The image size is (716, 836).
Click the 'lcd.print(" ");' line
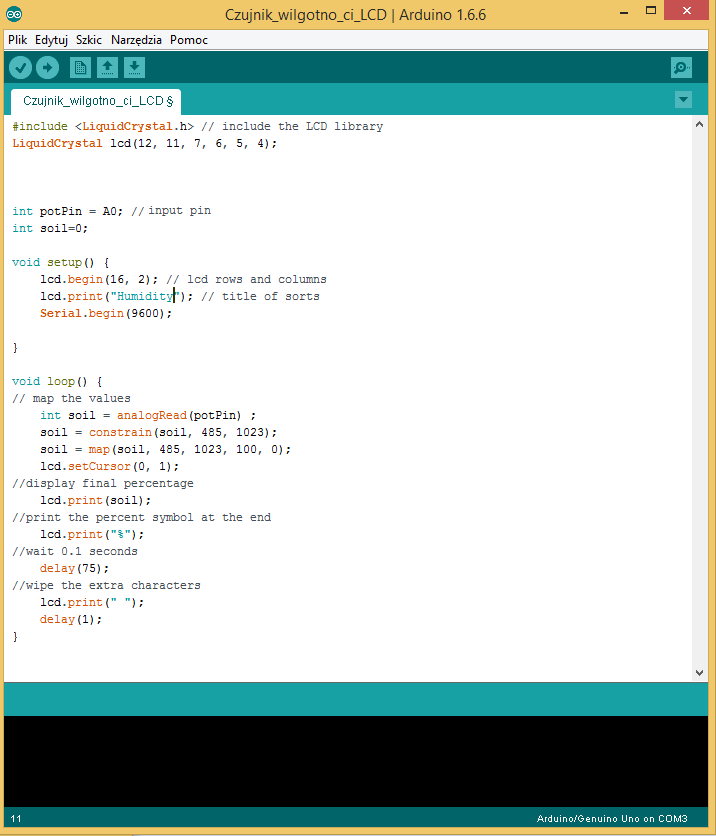(92, 602)
